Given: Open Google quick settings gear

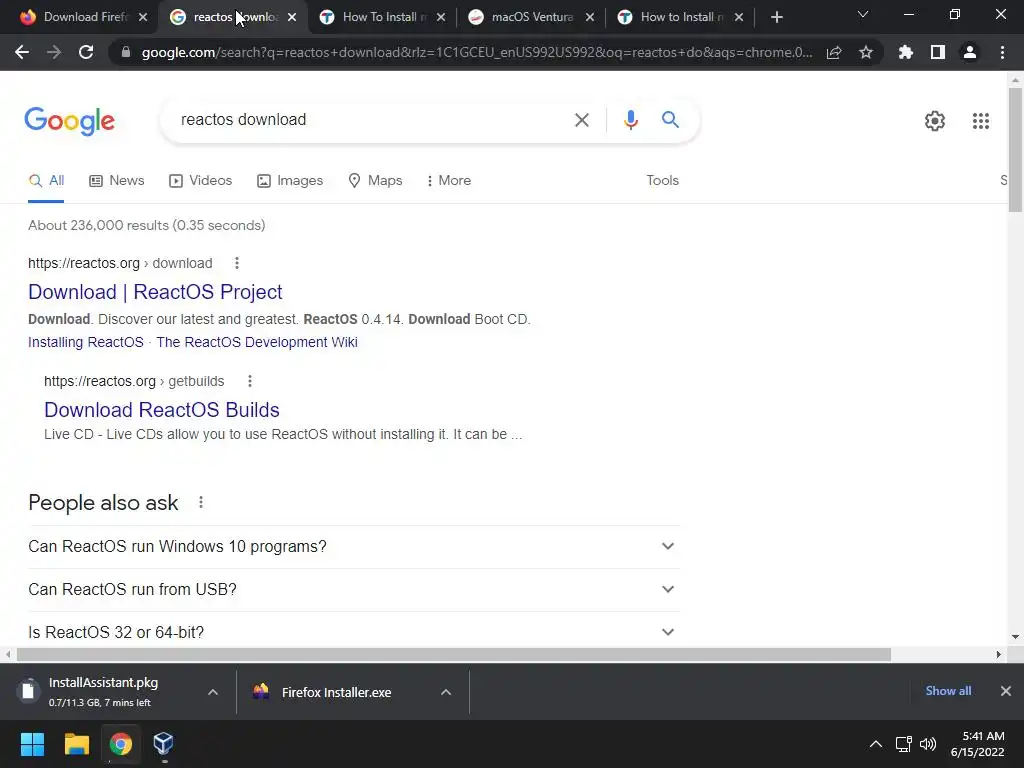Looking at the screenshot, I should pos(935,121).
